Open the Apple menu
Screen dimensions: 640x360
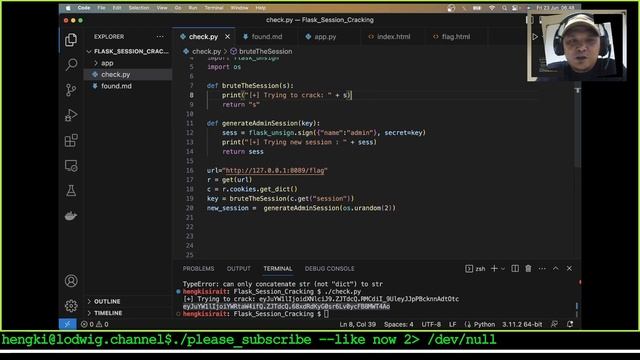[68, 8]
